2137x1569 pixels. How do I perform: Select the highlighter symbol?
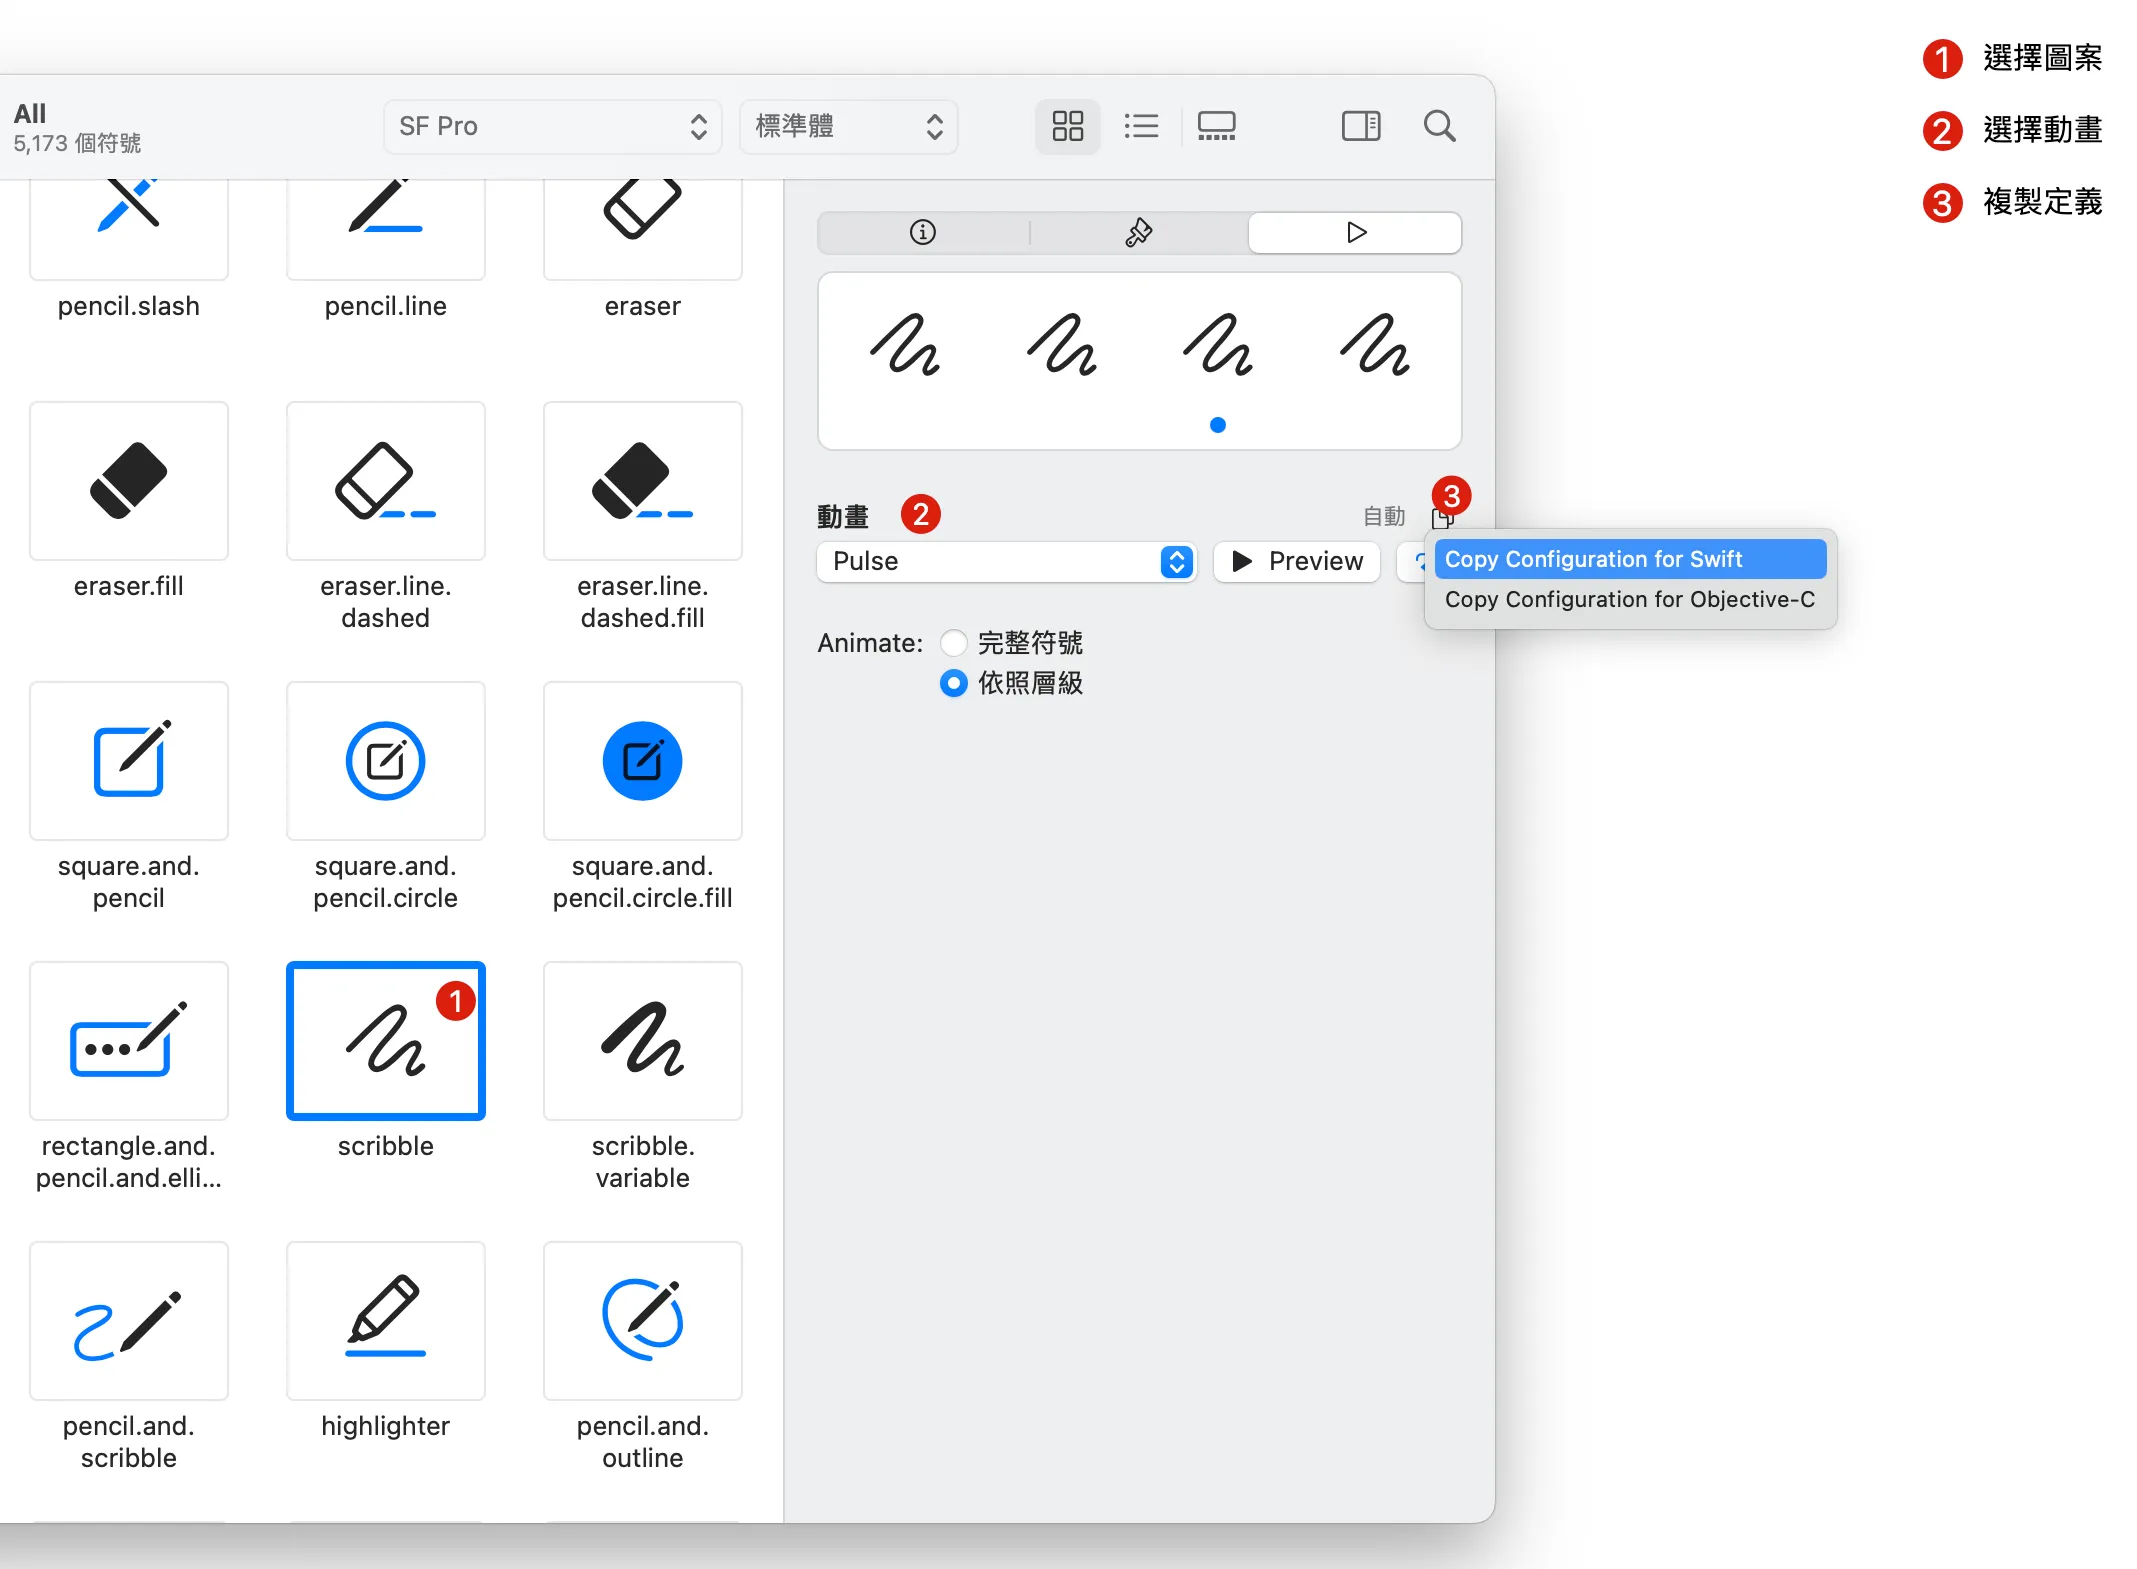(x=386, y=1321)
